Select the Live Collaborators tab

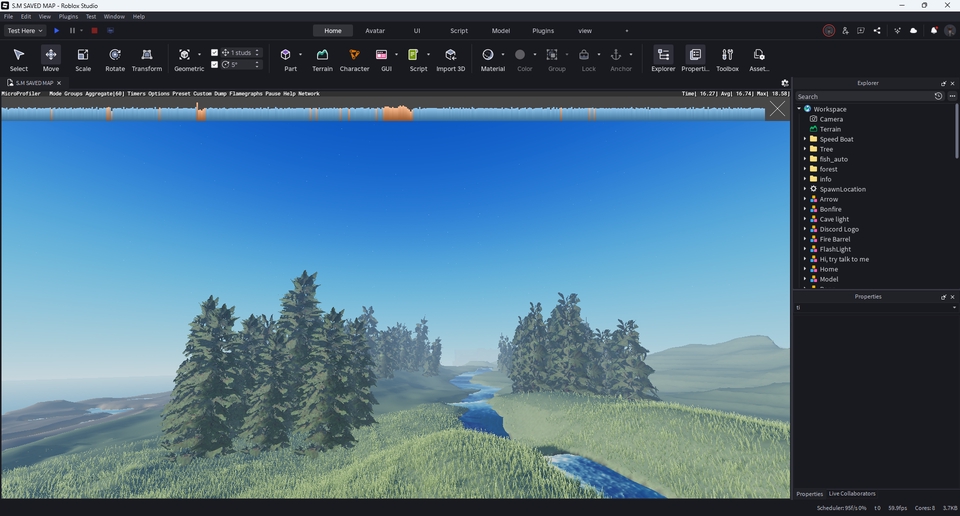[851, 494]
